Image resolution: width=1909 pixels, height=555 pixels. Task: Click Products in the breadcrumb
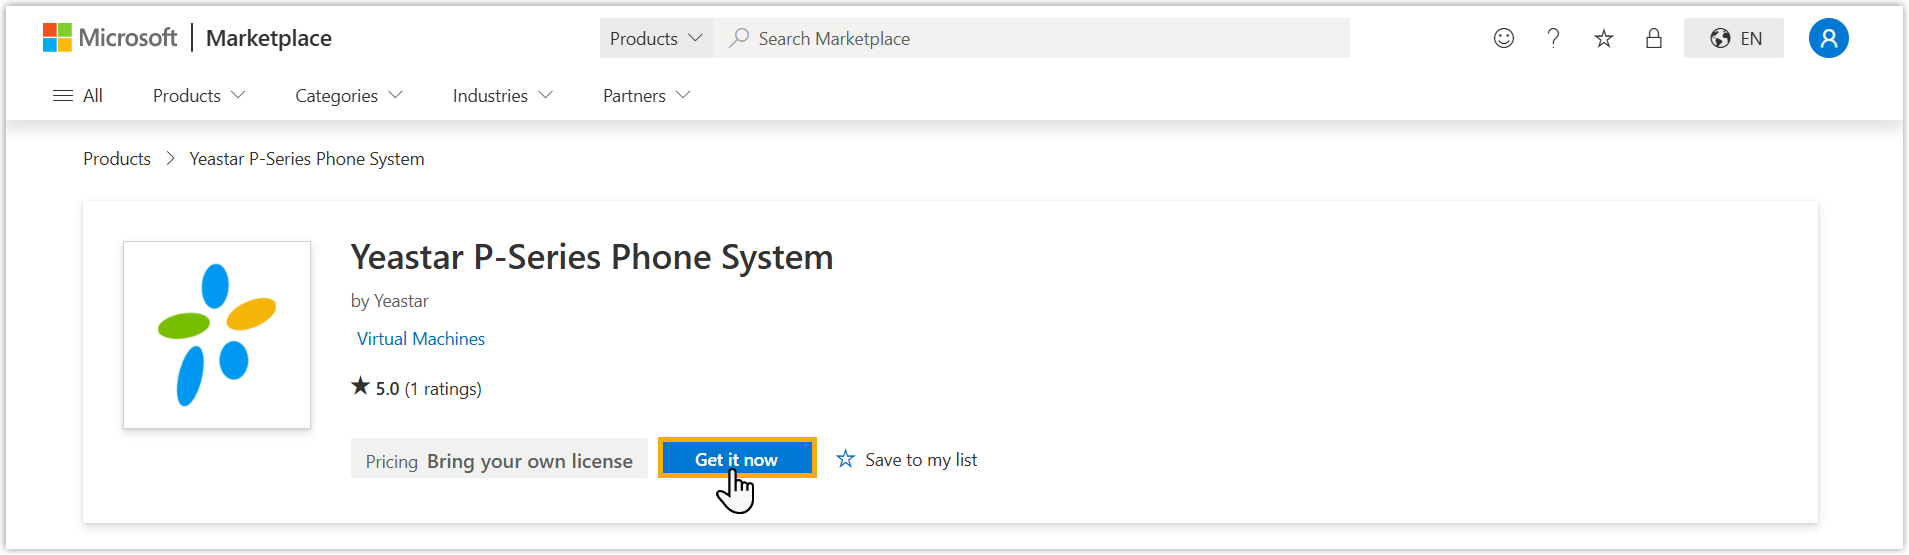tap(117, 159)
